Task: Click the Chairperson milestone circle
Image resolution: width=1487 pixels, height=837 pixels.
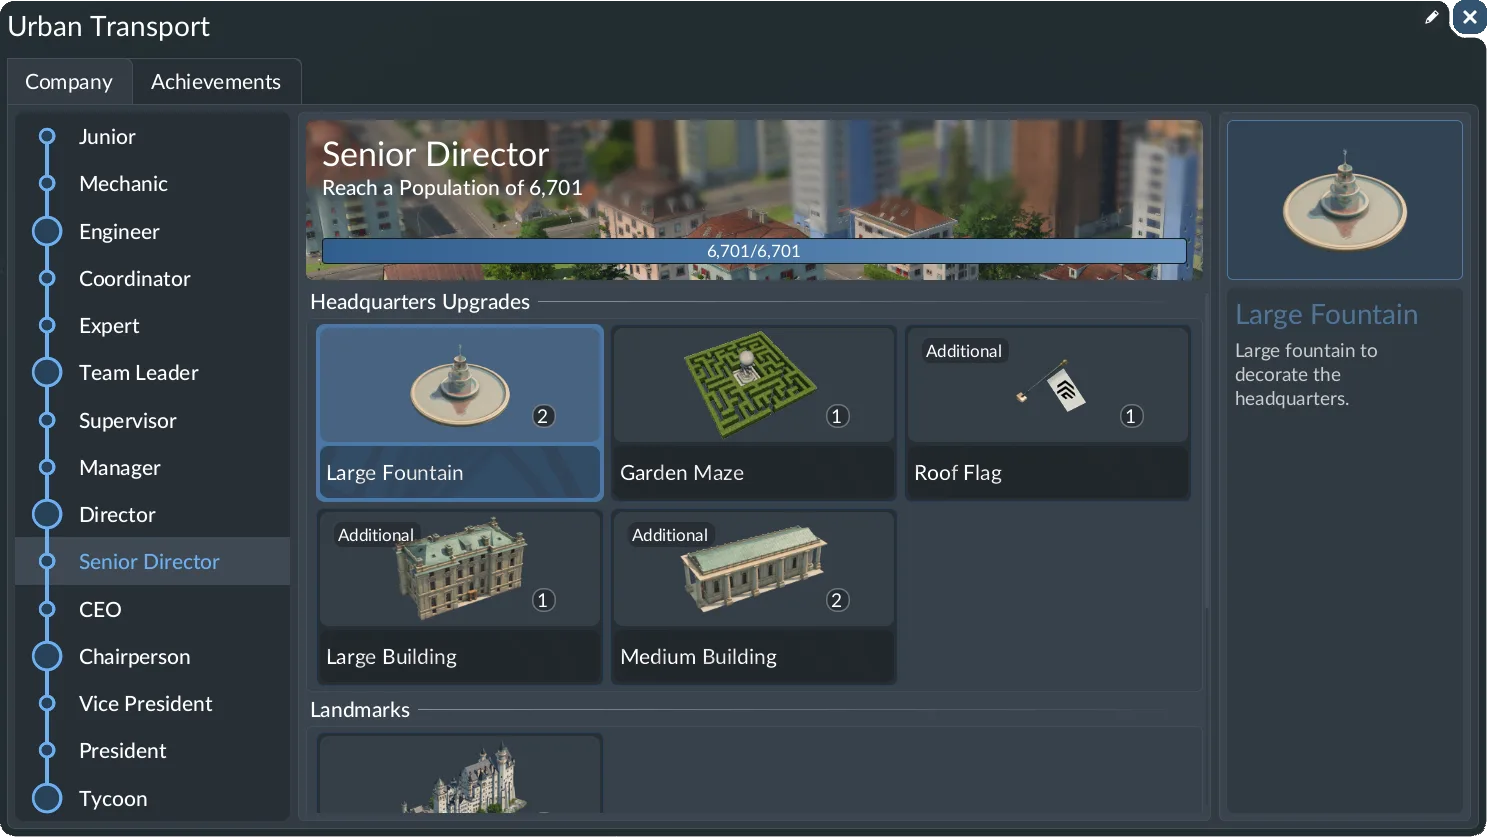Action: coord(47,656)
